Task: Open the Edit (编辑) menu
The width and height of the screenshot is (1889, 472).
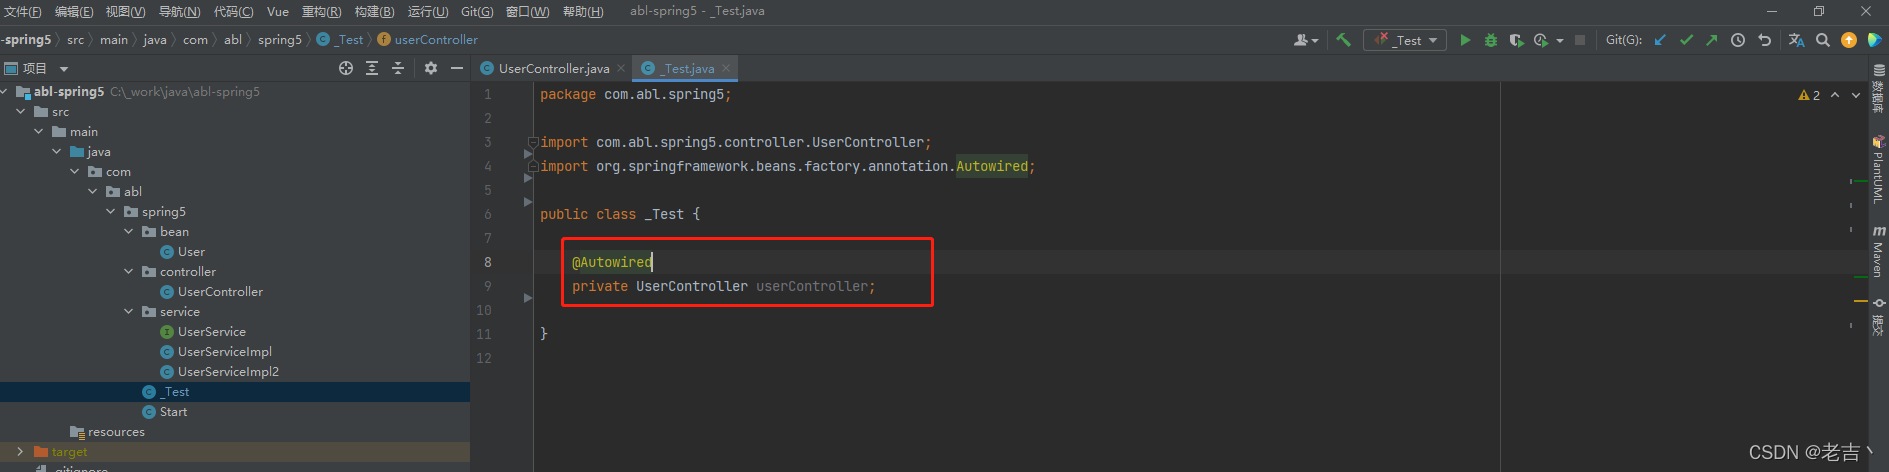Action: [x=74, y=12]
